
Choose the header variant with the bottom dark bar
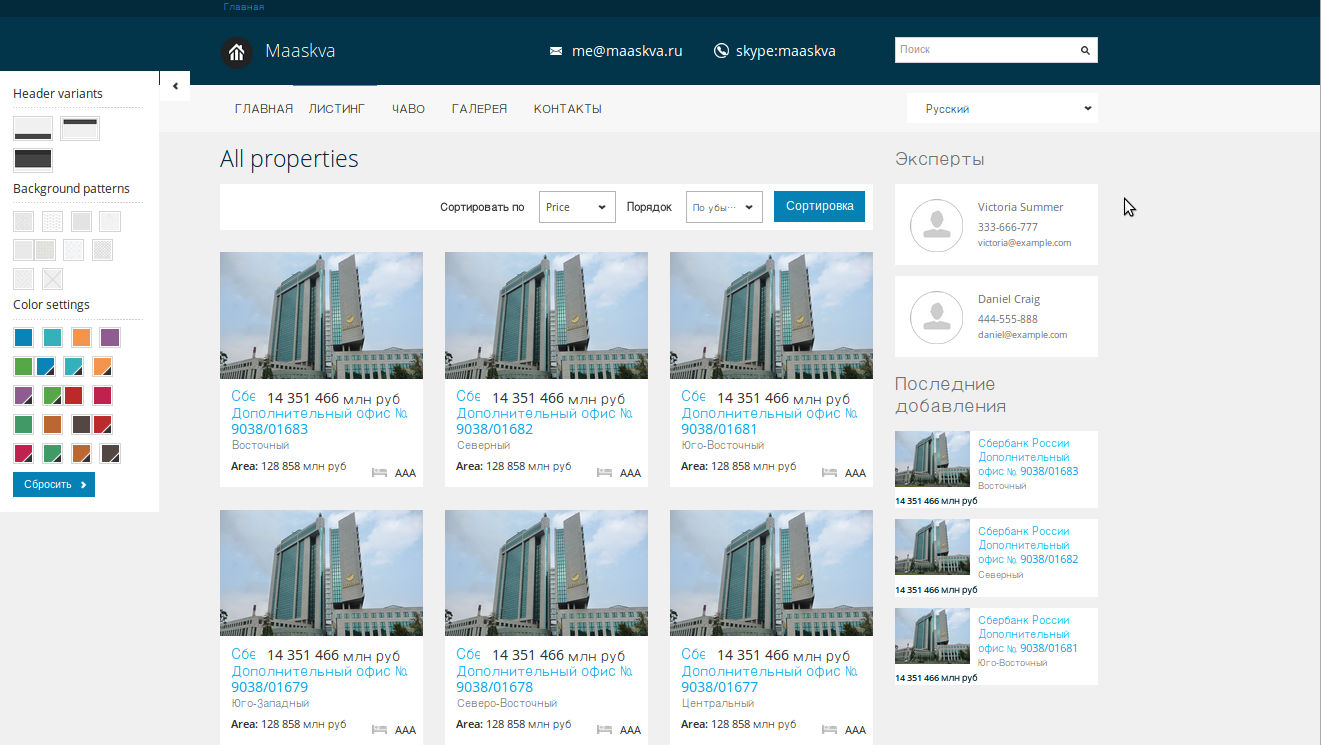pyautogui.click(x=33, y=129)
